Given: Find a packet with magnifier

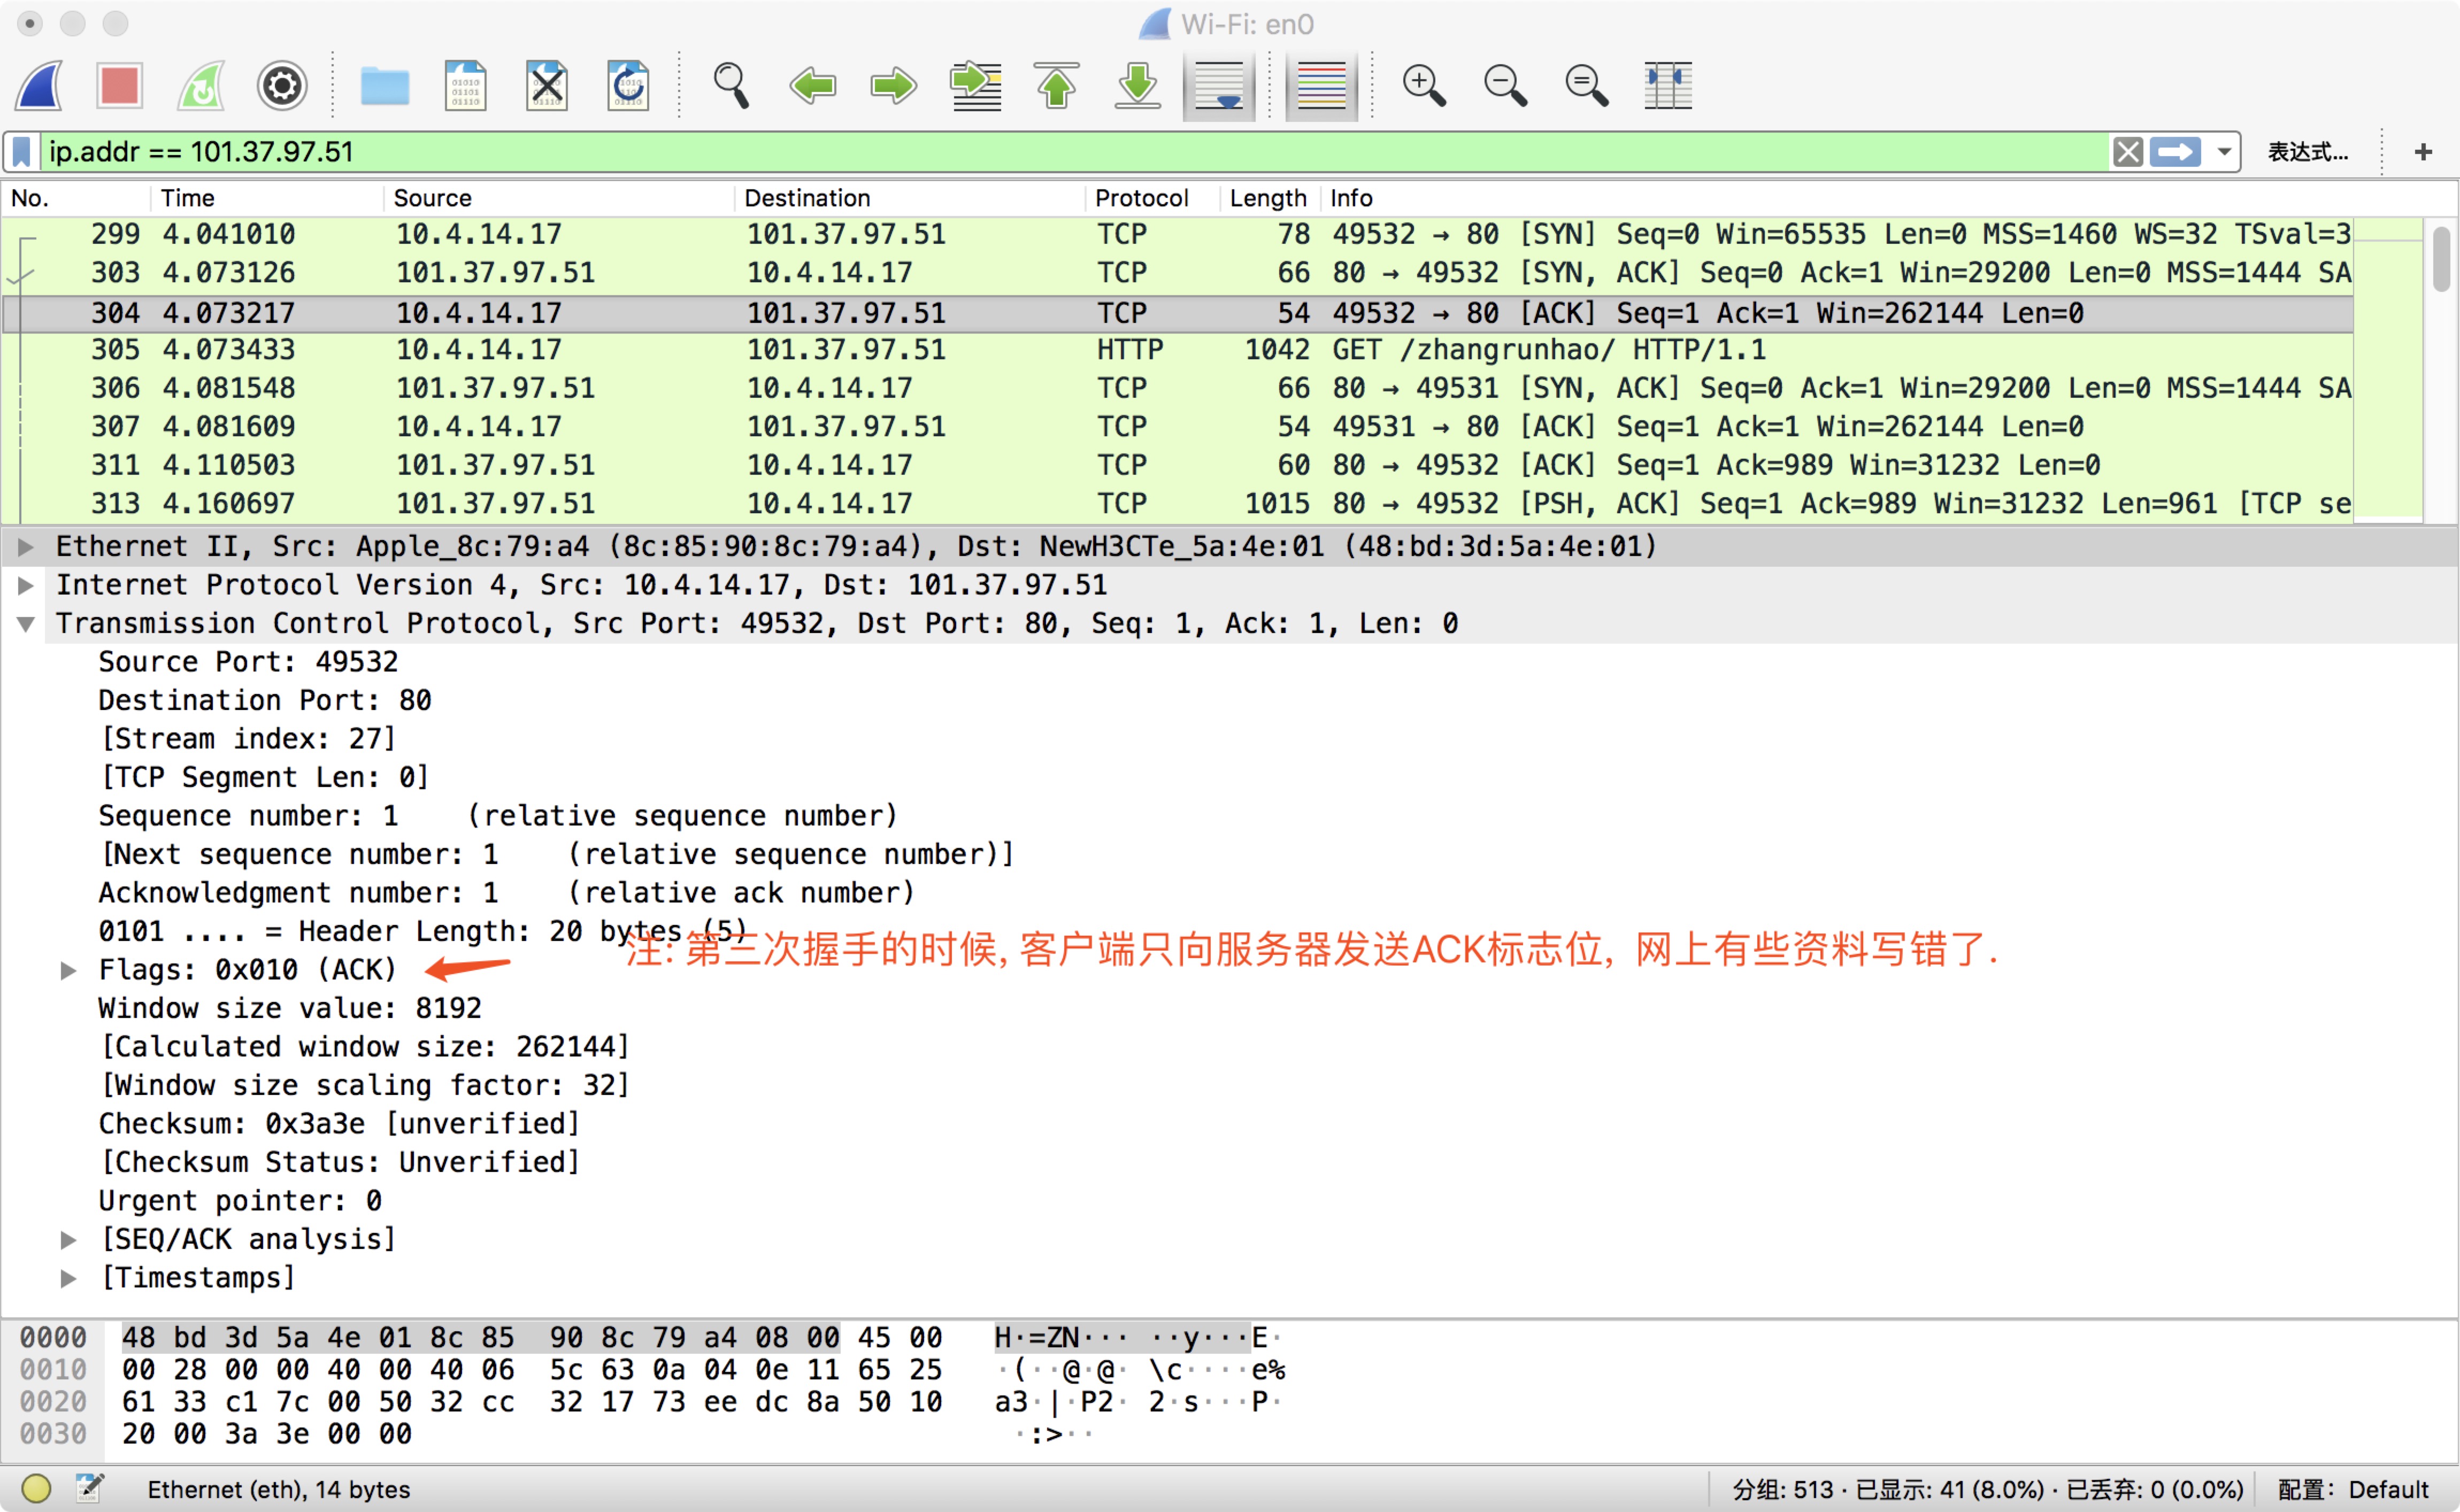Looking at the screenshot, I should coord(731,86).
